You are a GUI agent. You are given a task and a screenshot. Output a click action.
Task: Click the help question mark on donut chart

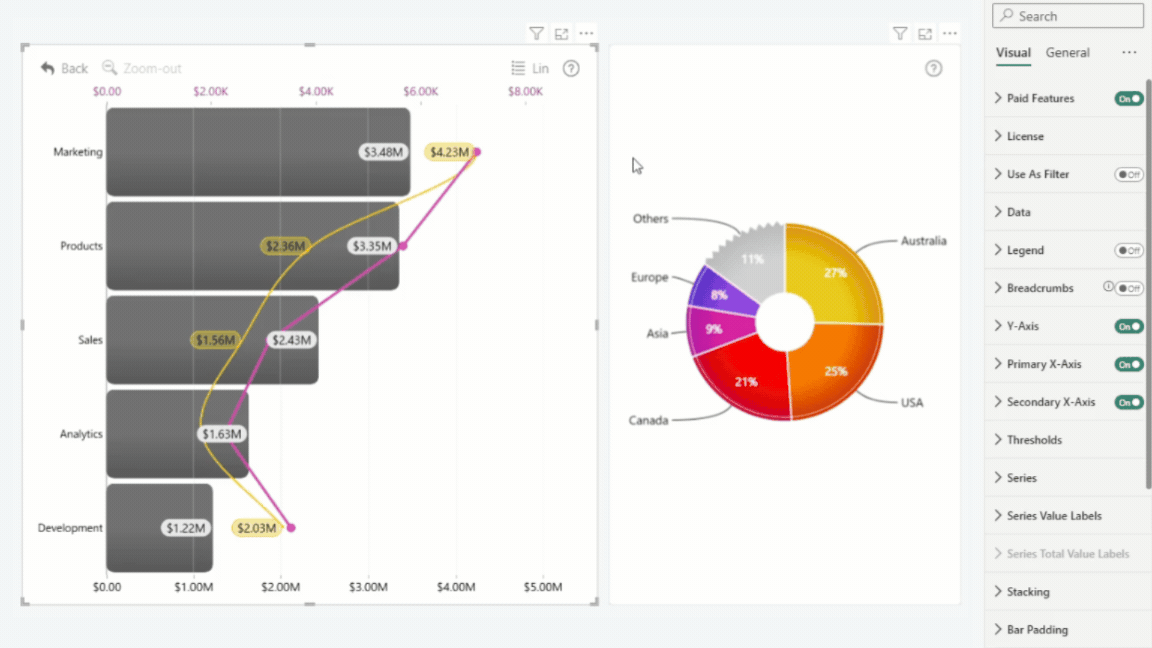933,68
